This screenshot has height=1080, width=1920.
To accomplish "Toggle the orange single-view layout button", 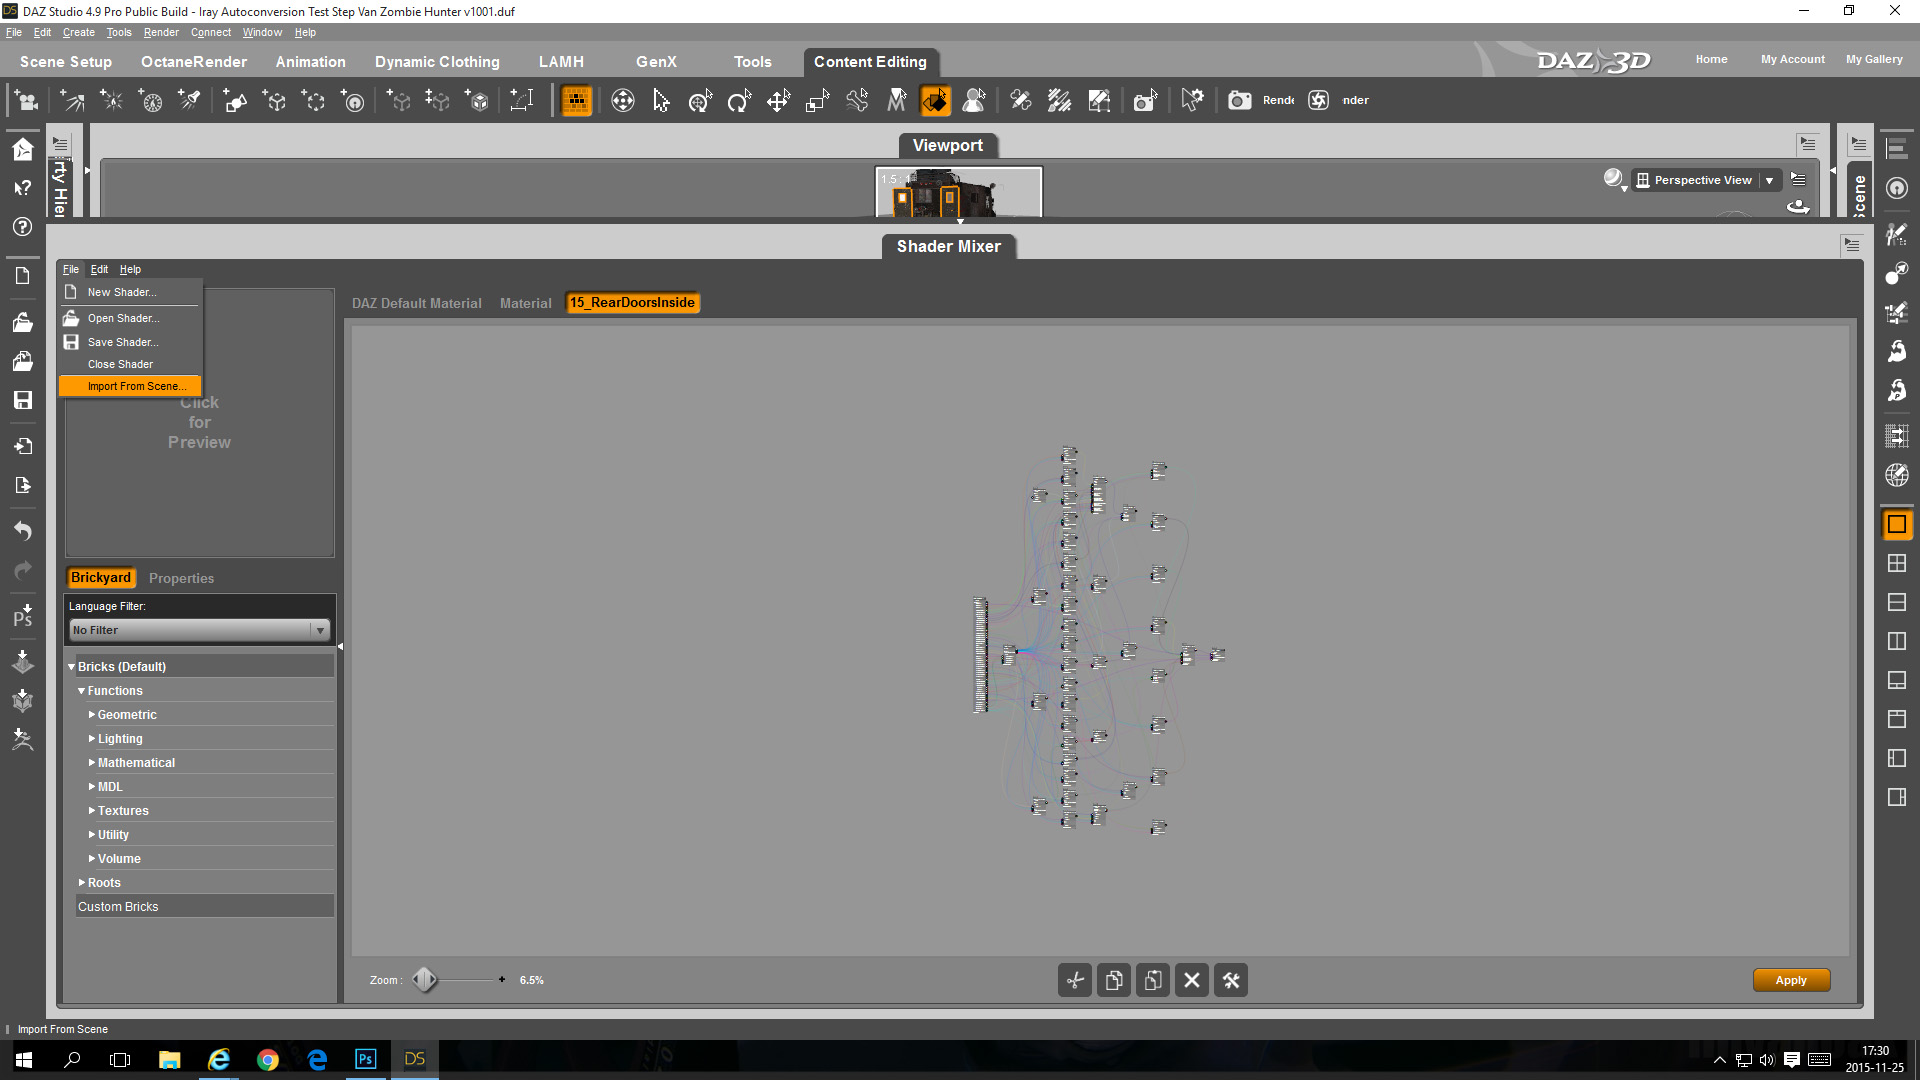I will click(x=1897, y=524).
